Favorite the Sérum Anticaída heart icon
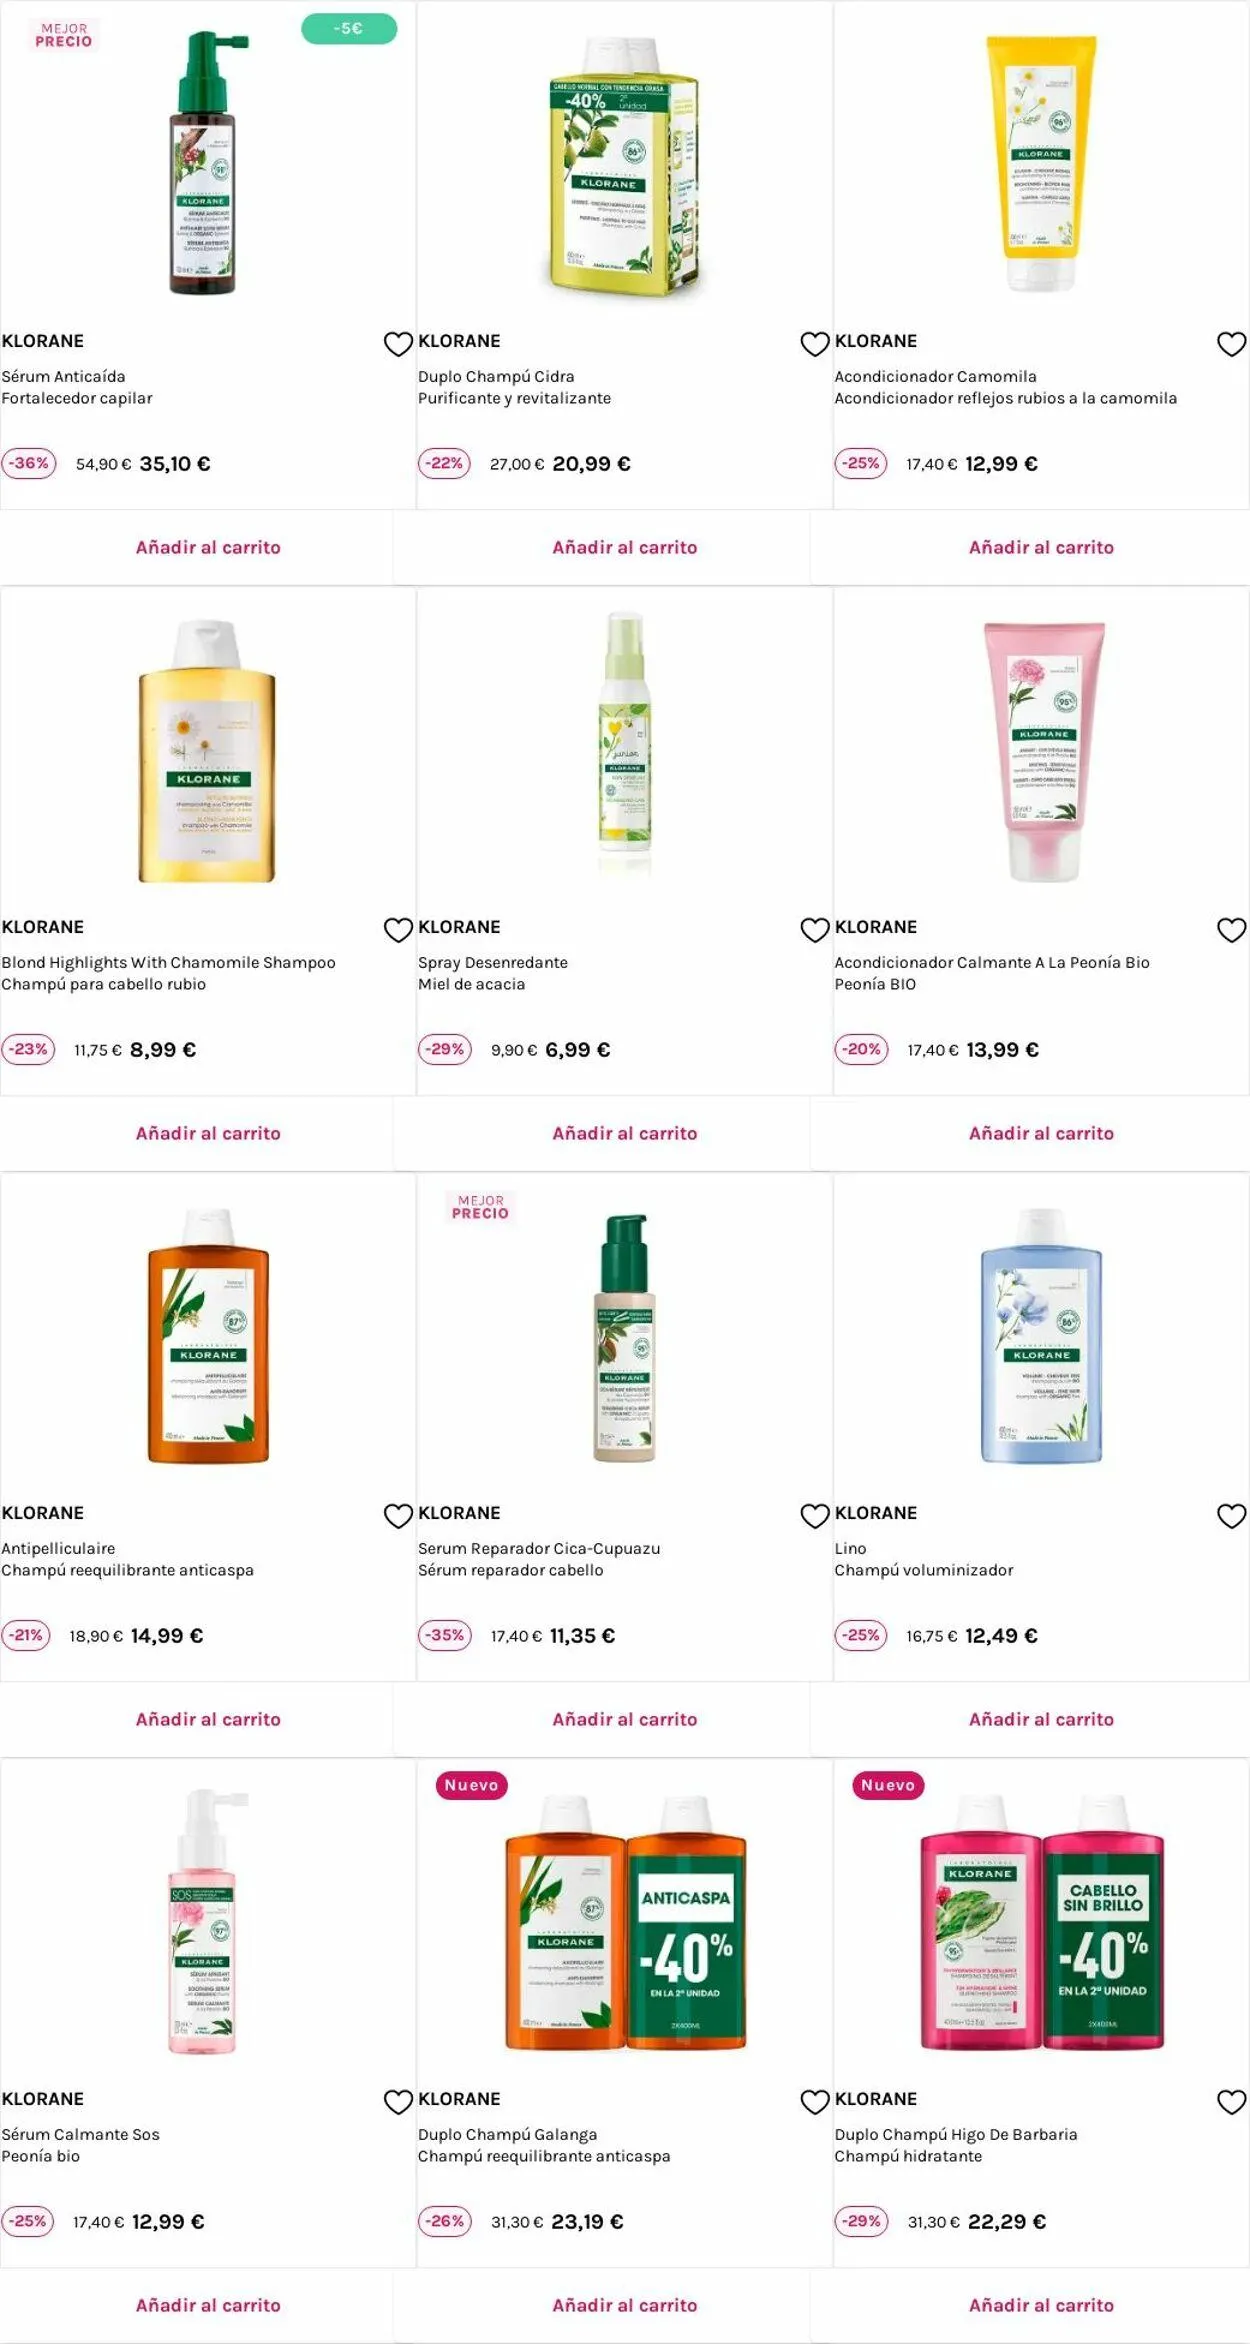Viewport: 1250px width, 2344px height. tap(398, 344)
